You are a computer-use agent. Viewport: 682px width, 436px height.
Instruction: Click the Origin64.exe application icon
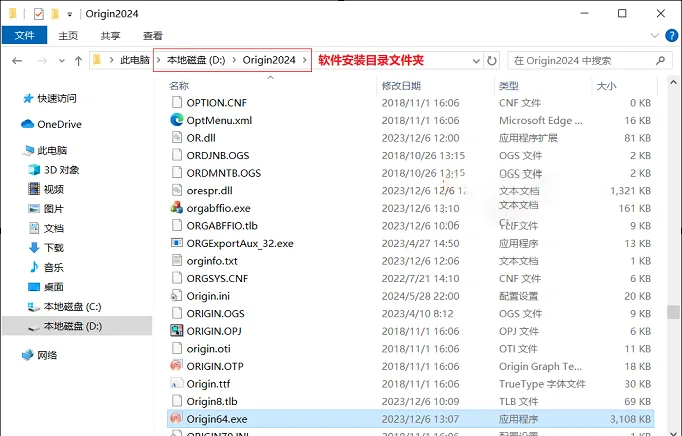click(x=176, y=418)
